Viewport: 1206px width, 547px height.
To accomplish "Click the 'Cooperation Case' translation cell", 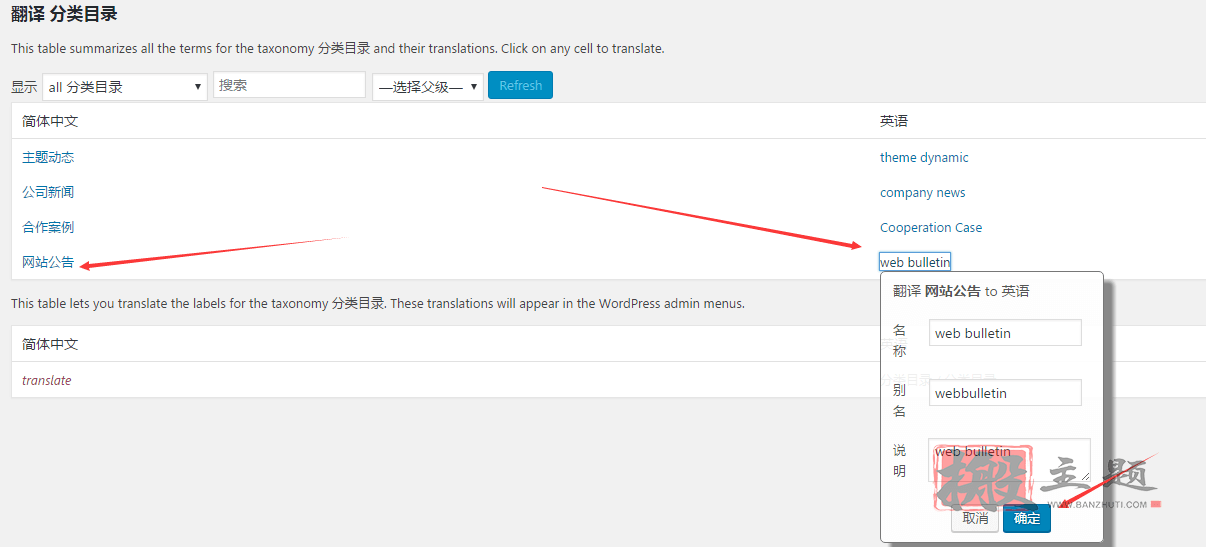I will pos(931,227).
